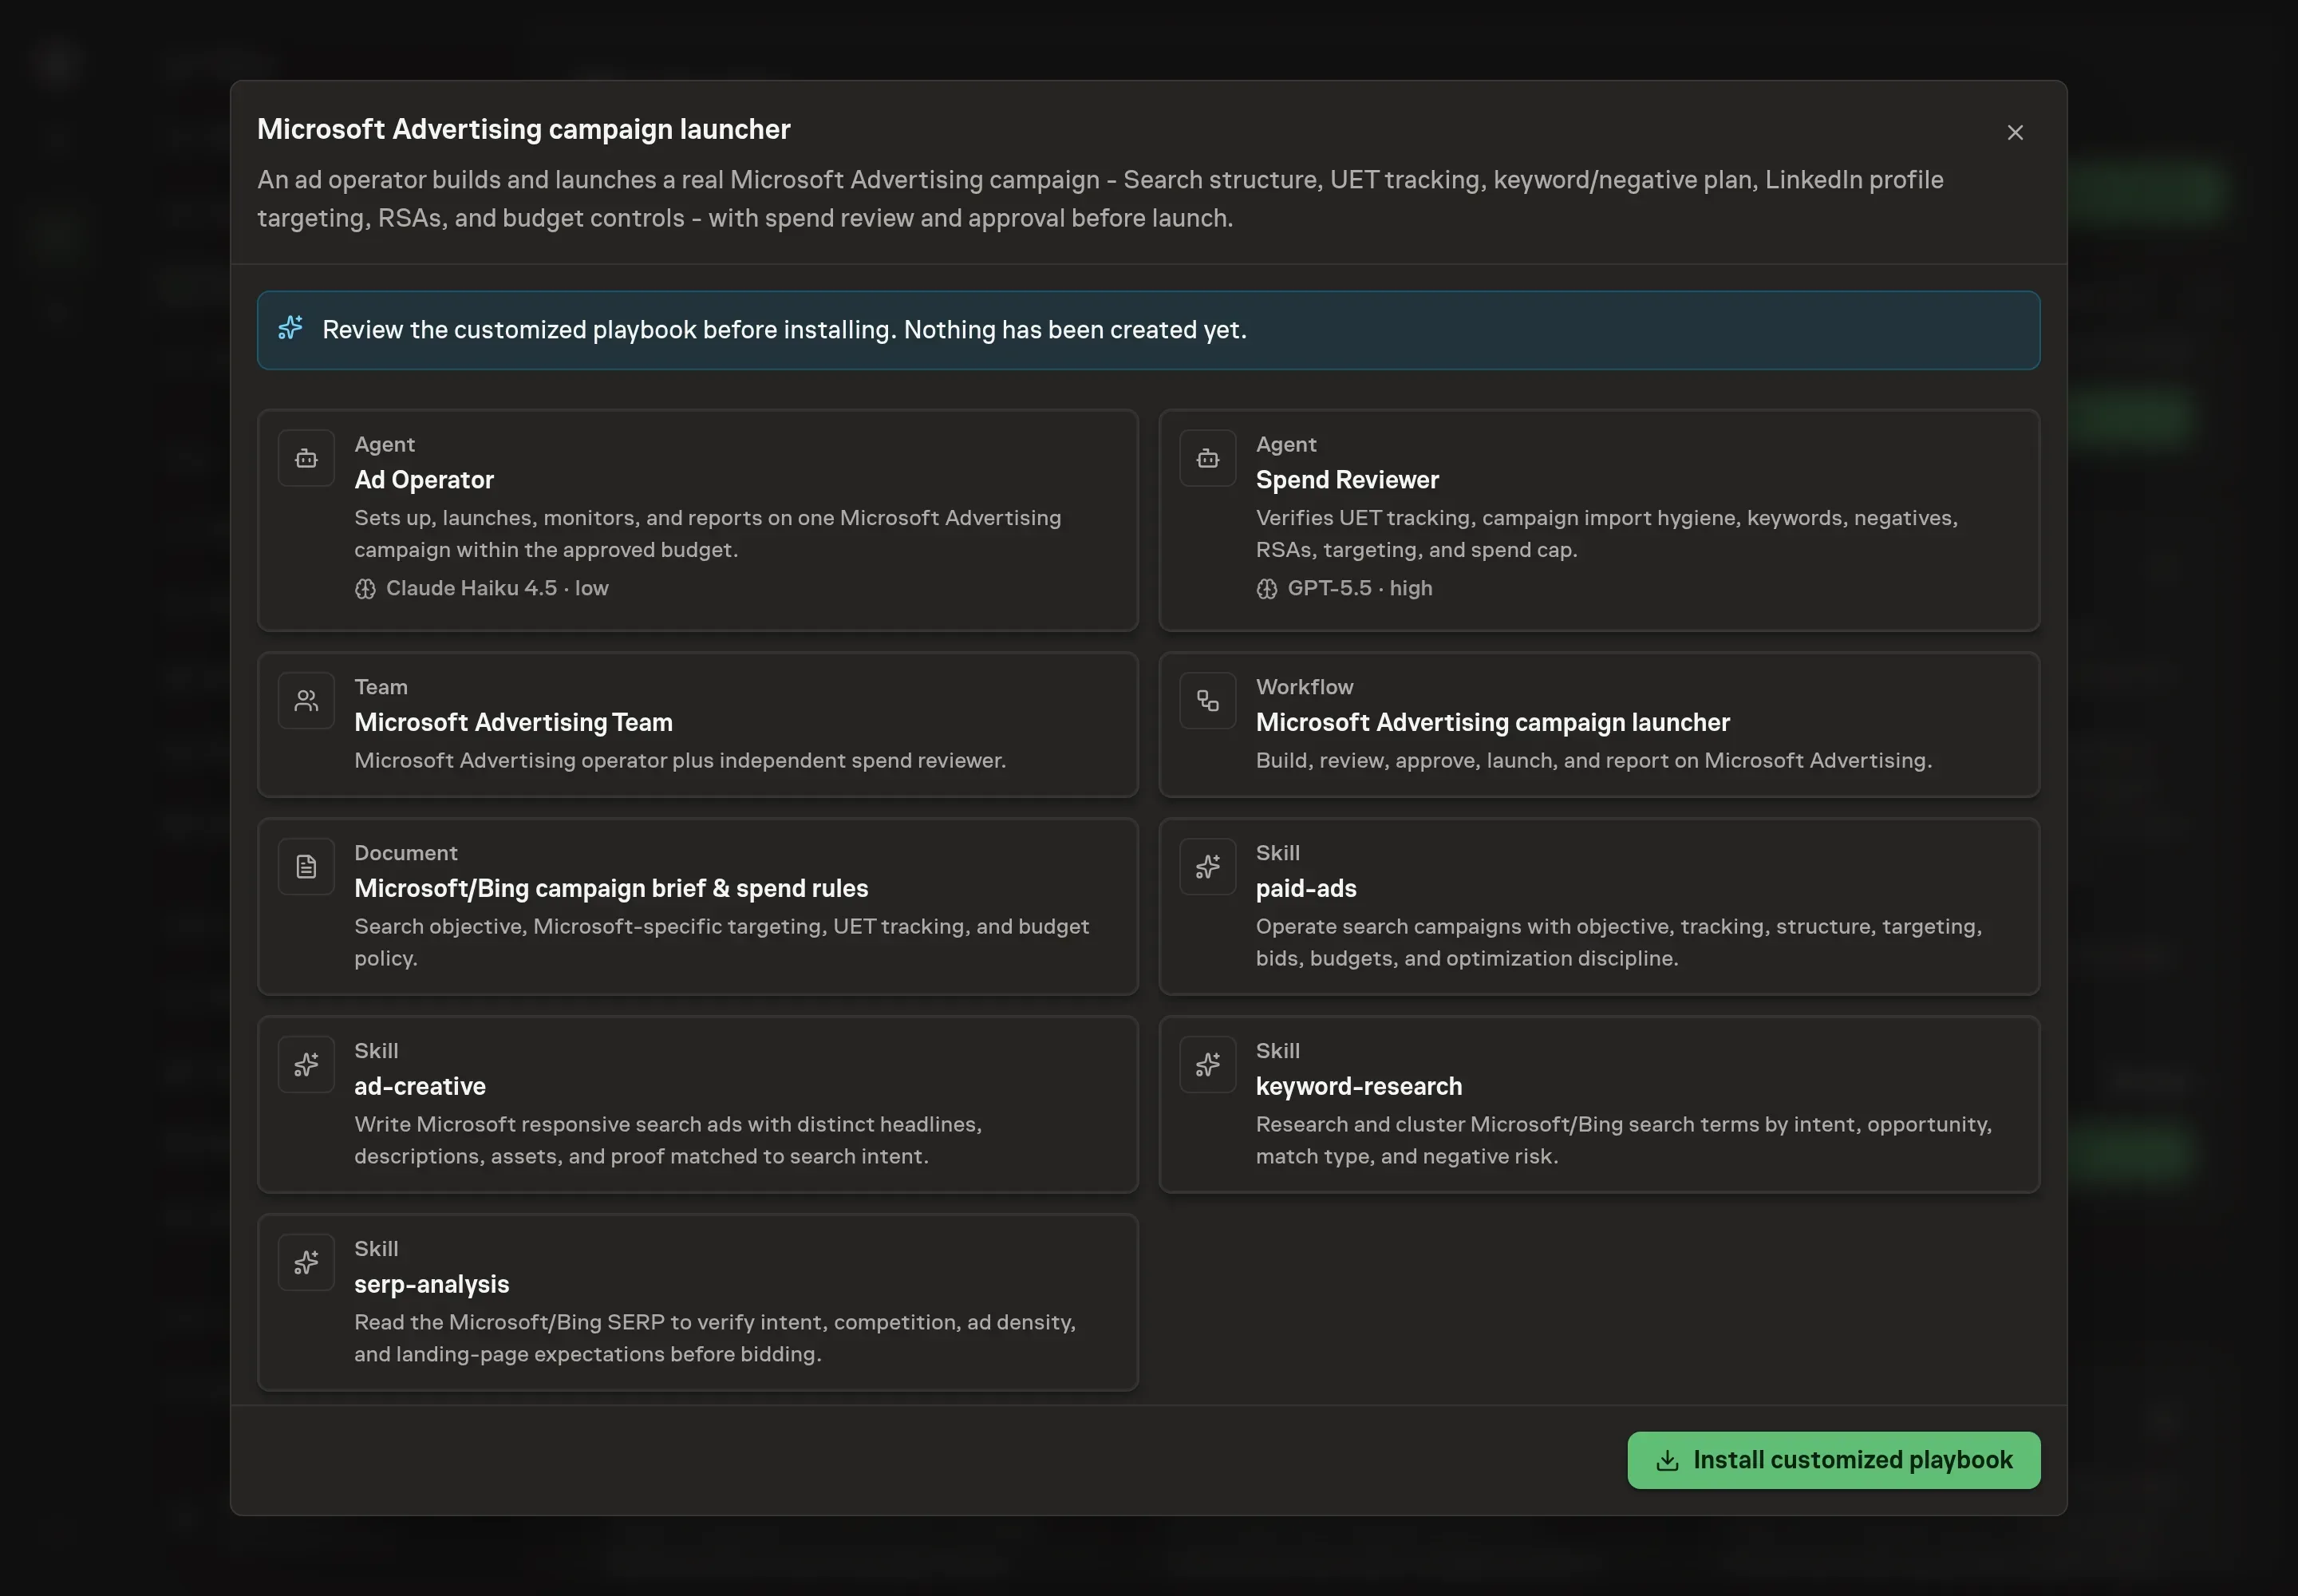Image resolution: width=2298 pixels, height=1596 pixels.
Task: Click the Spend Reviewer agent robot icon
Action: (x=1207, y=458)
